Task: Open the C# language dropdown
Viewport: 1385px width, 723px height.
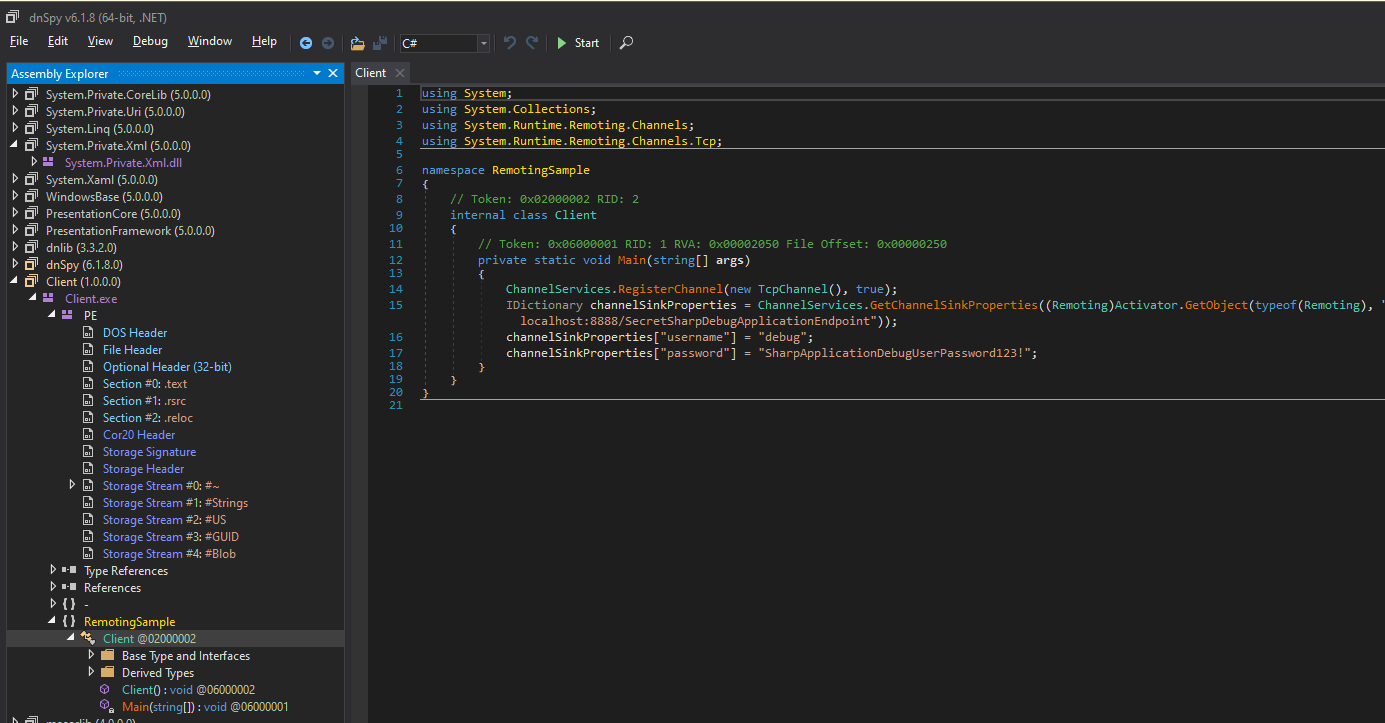Action: click(484, 43)
